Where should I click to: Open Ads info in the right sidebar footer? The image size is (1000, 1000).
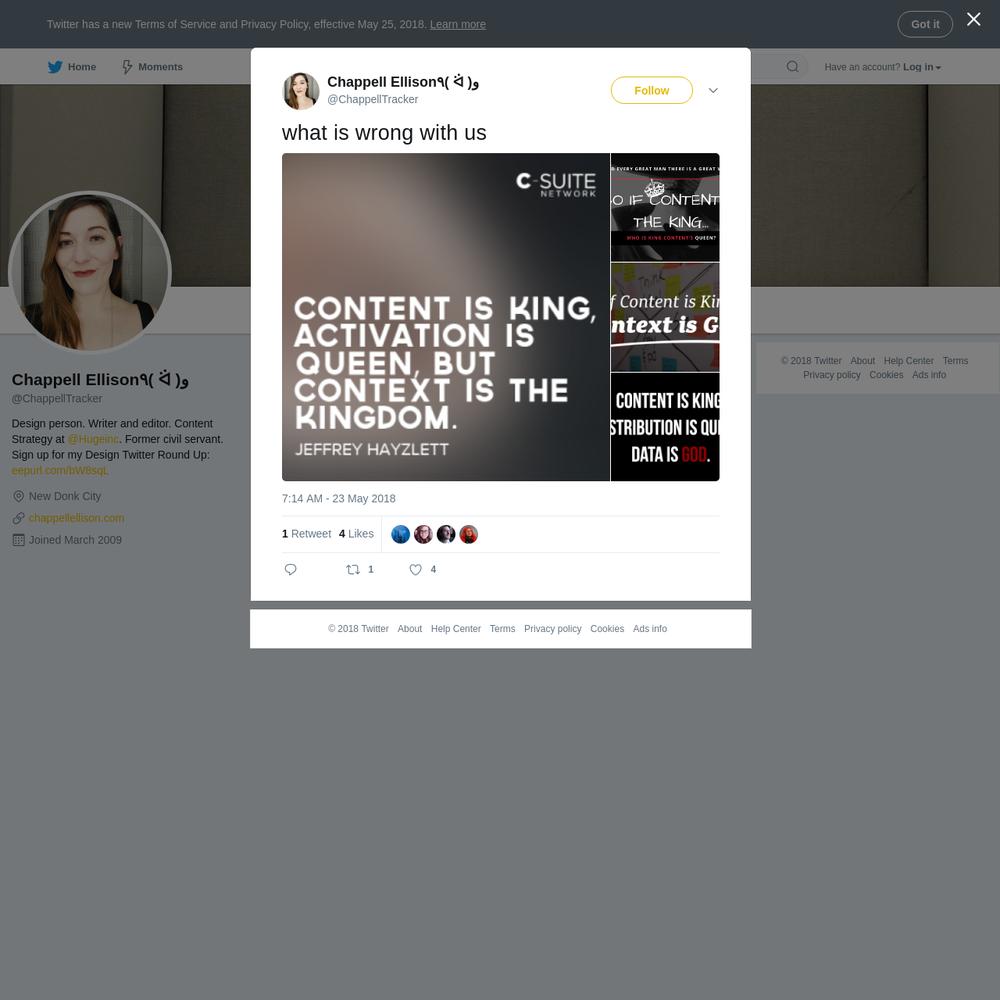(x=929, y=375)
